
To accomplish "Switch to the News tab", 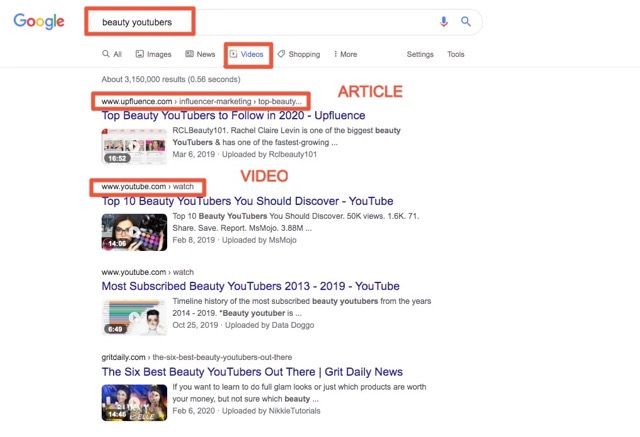I will (x=200, y=54).
